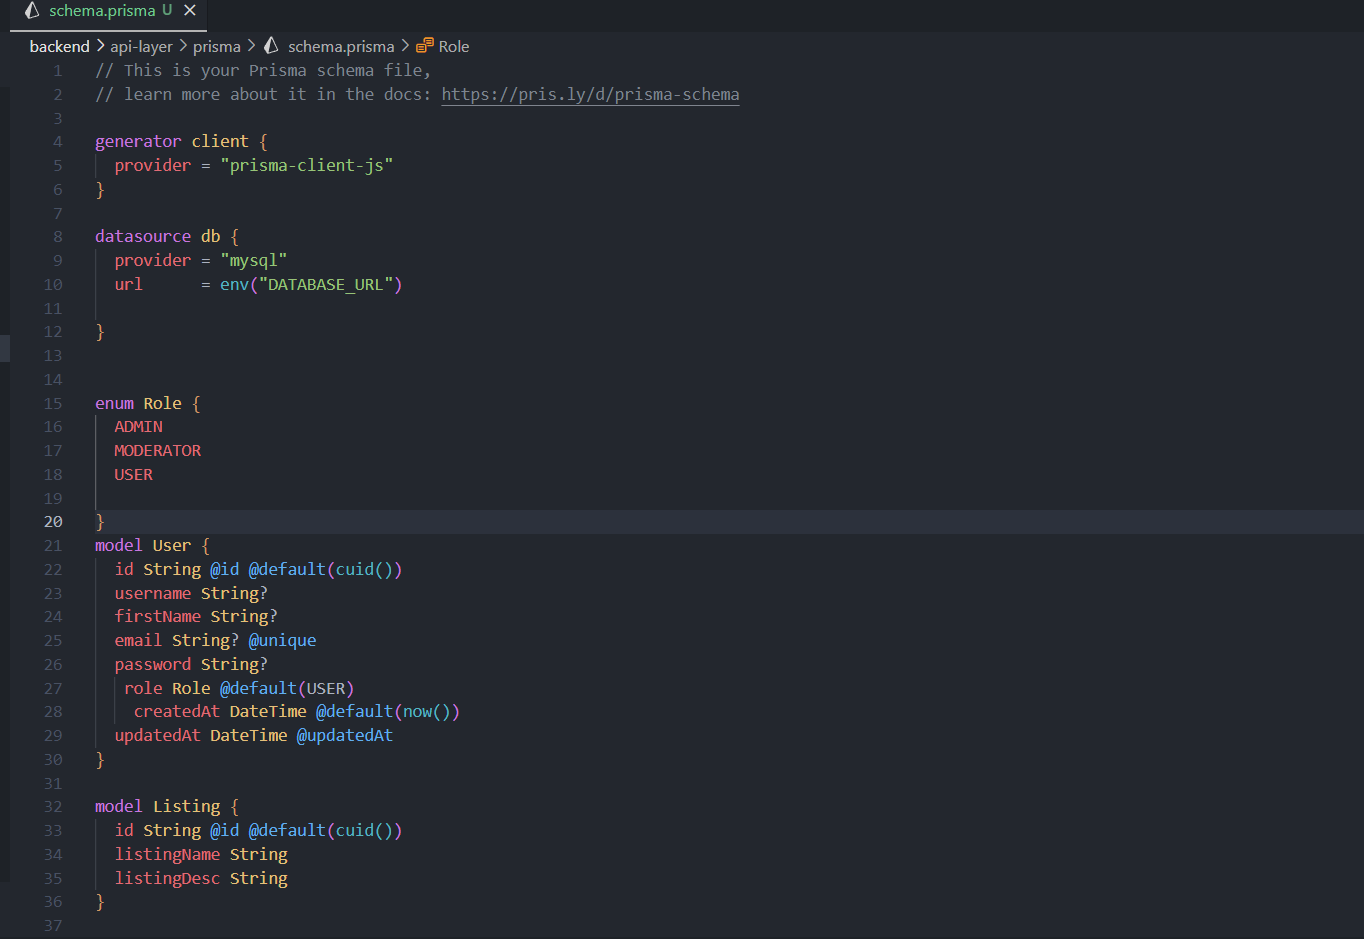Click the 'now()' function call

(428, 712)
